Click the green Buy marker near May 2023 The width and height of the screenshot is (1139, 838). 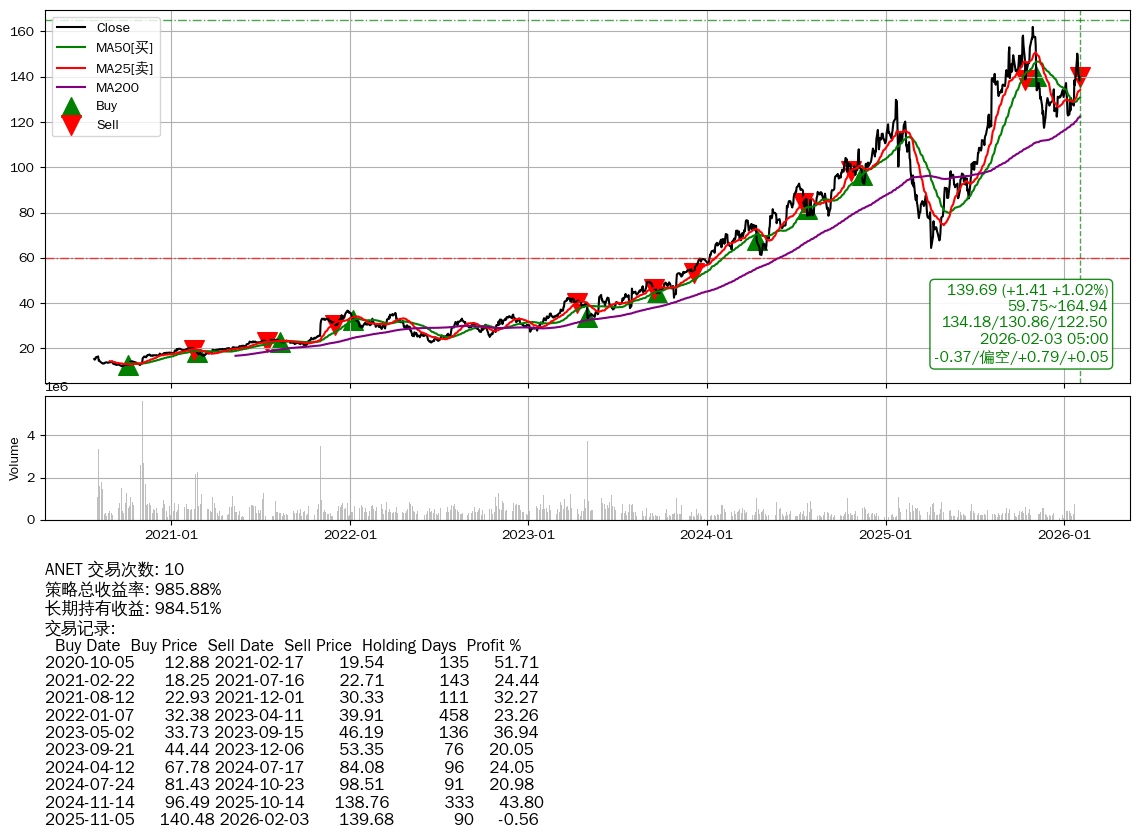pyautogui.click(x=587, y=318)
